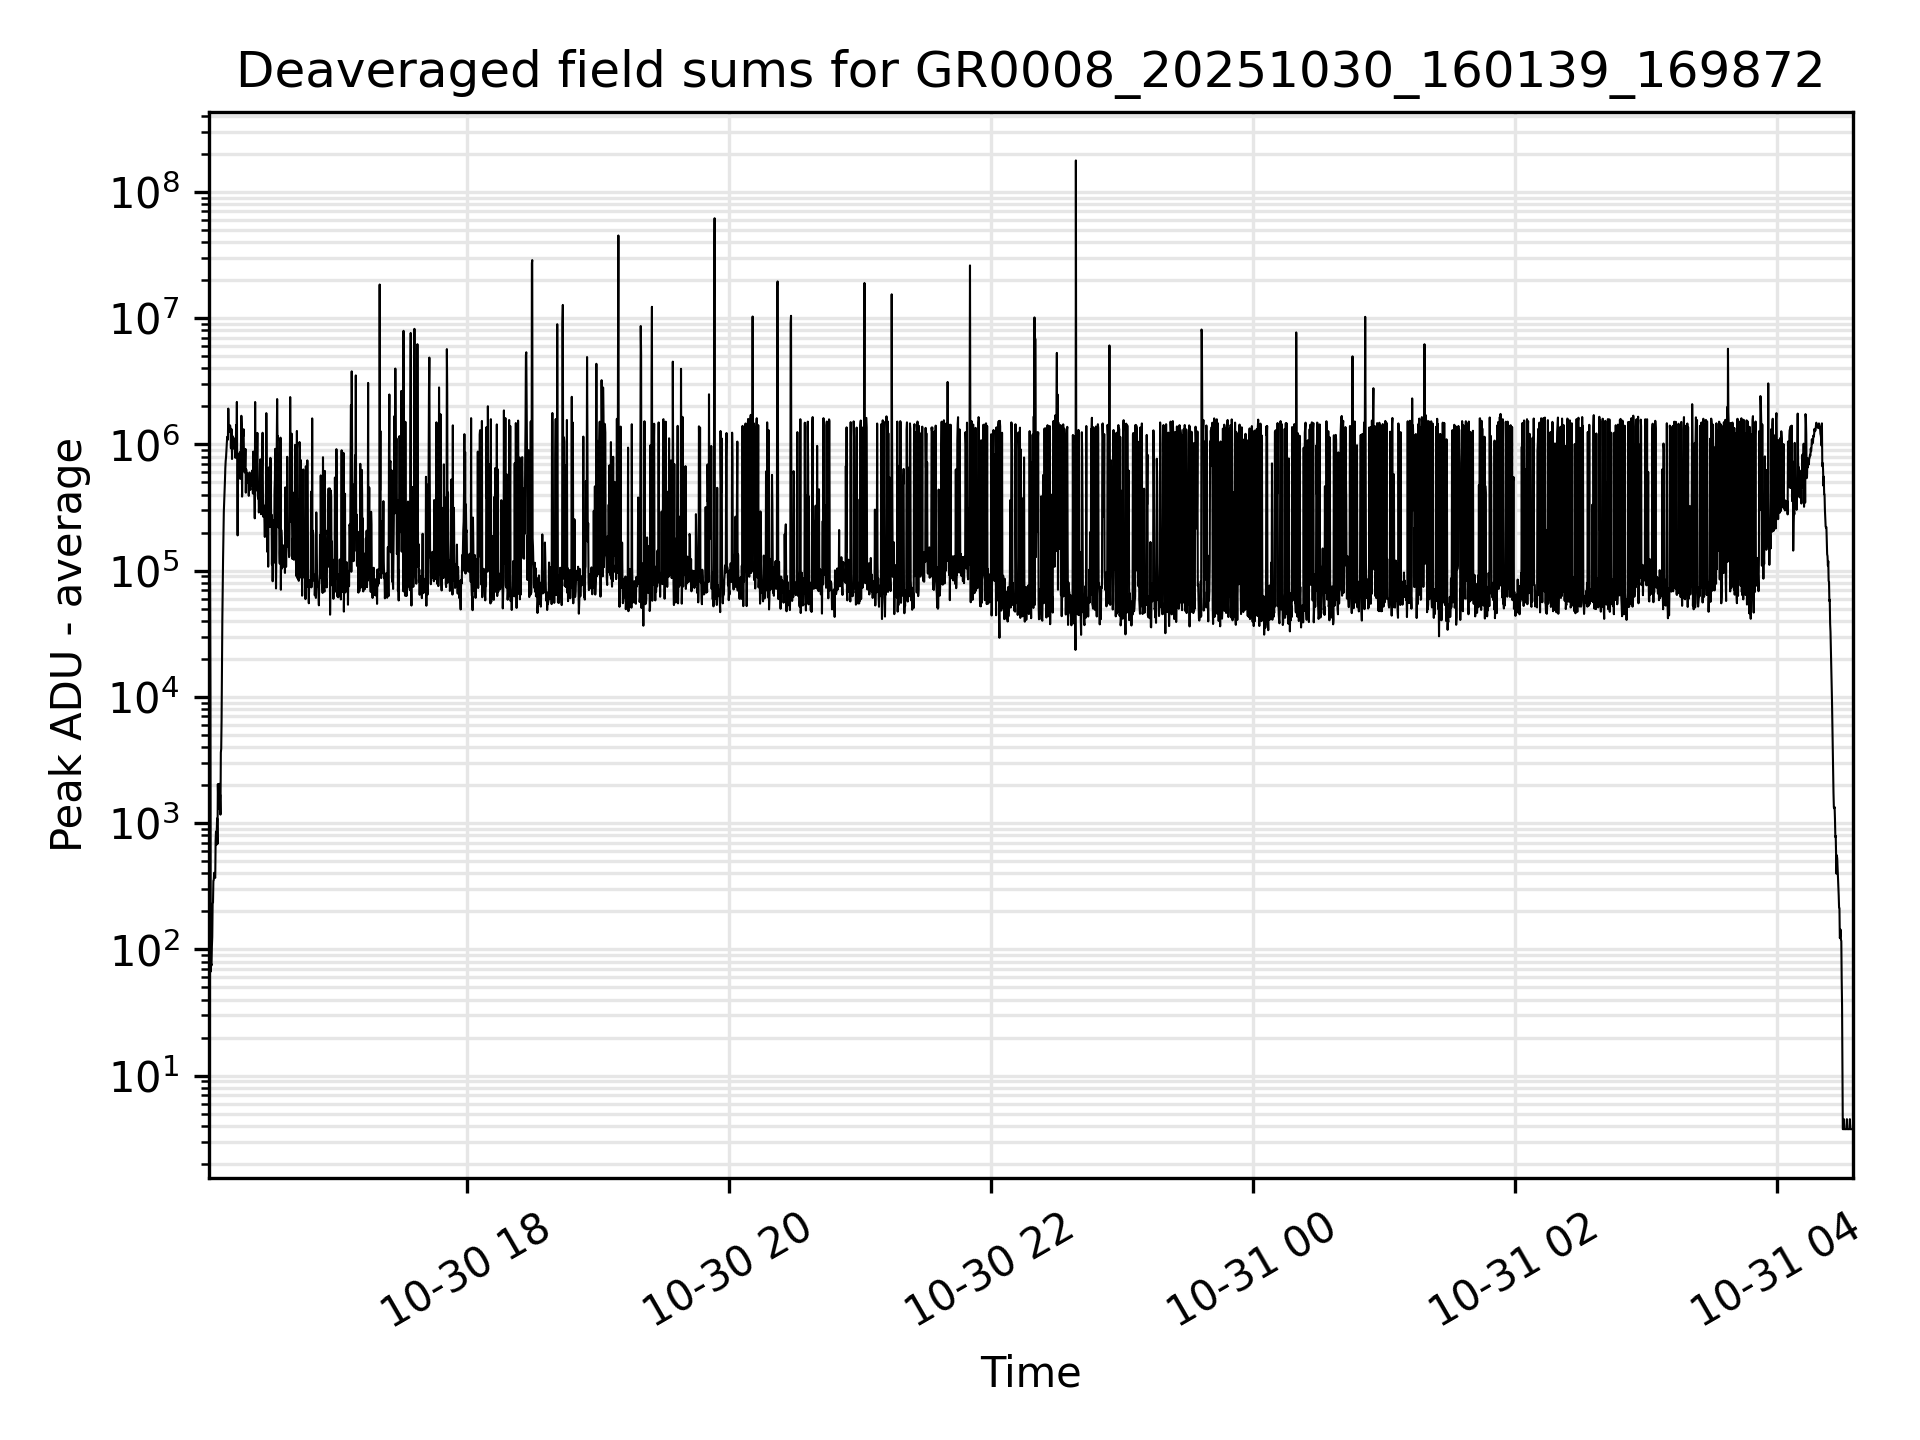The image size is (1920, 1440).
Task: Click the '10-31 04' x-axis tick label
Action: 1776,1270
